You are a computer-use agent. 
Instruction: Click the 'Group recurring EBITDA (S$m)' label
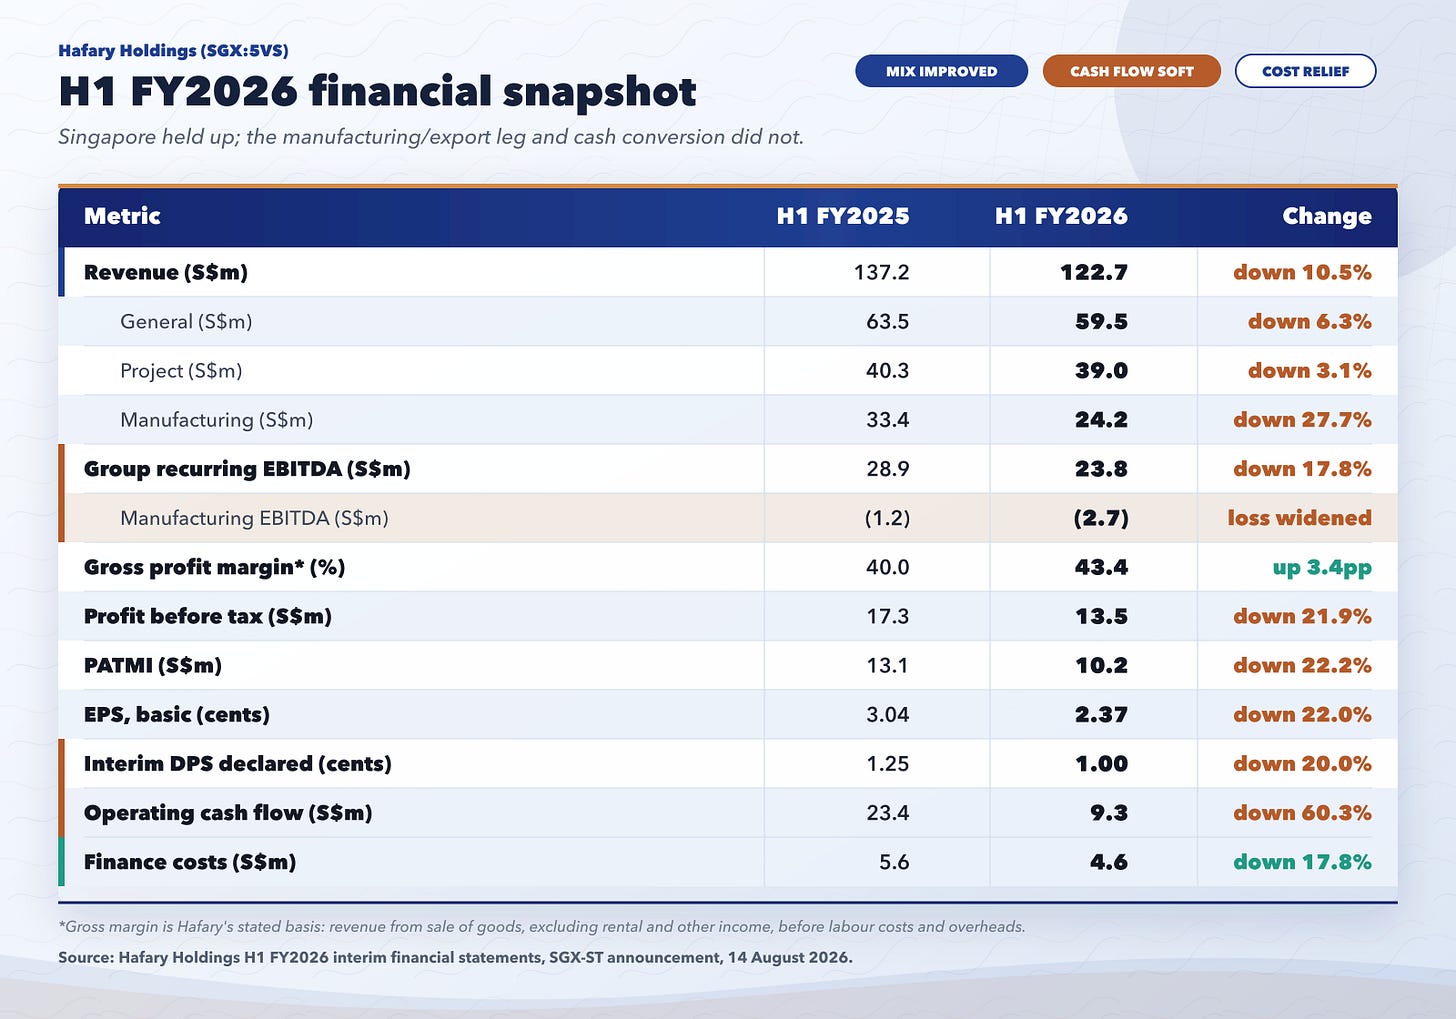247,468
